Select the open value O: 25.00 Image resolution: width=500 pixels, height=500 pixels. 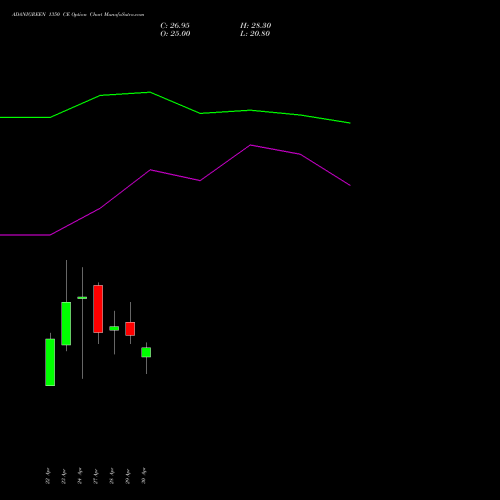click(175, 34)
